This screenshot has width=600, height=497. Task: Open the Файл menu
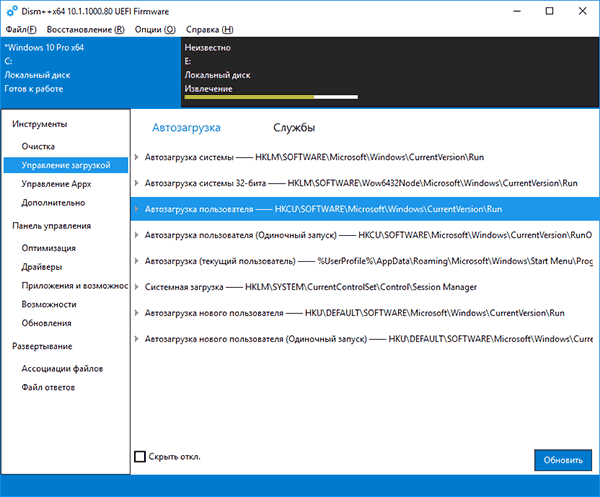click(x=21, y=29)
